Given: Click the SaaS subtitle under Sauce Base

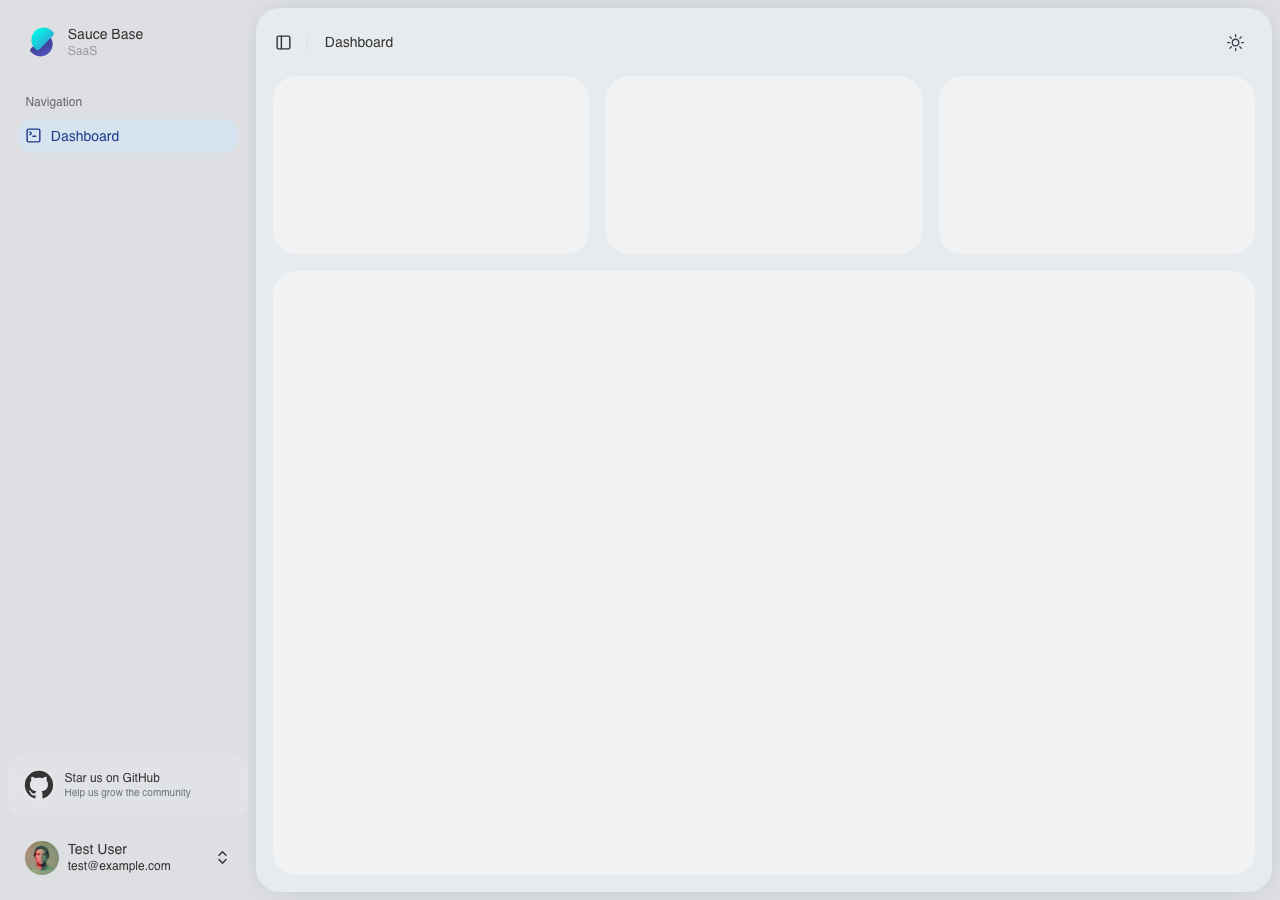Looking at the screenshot, I should point(82,50).
